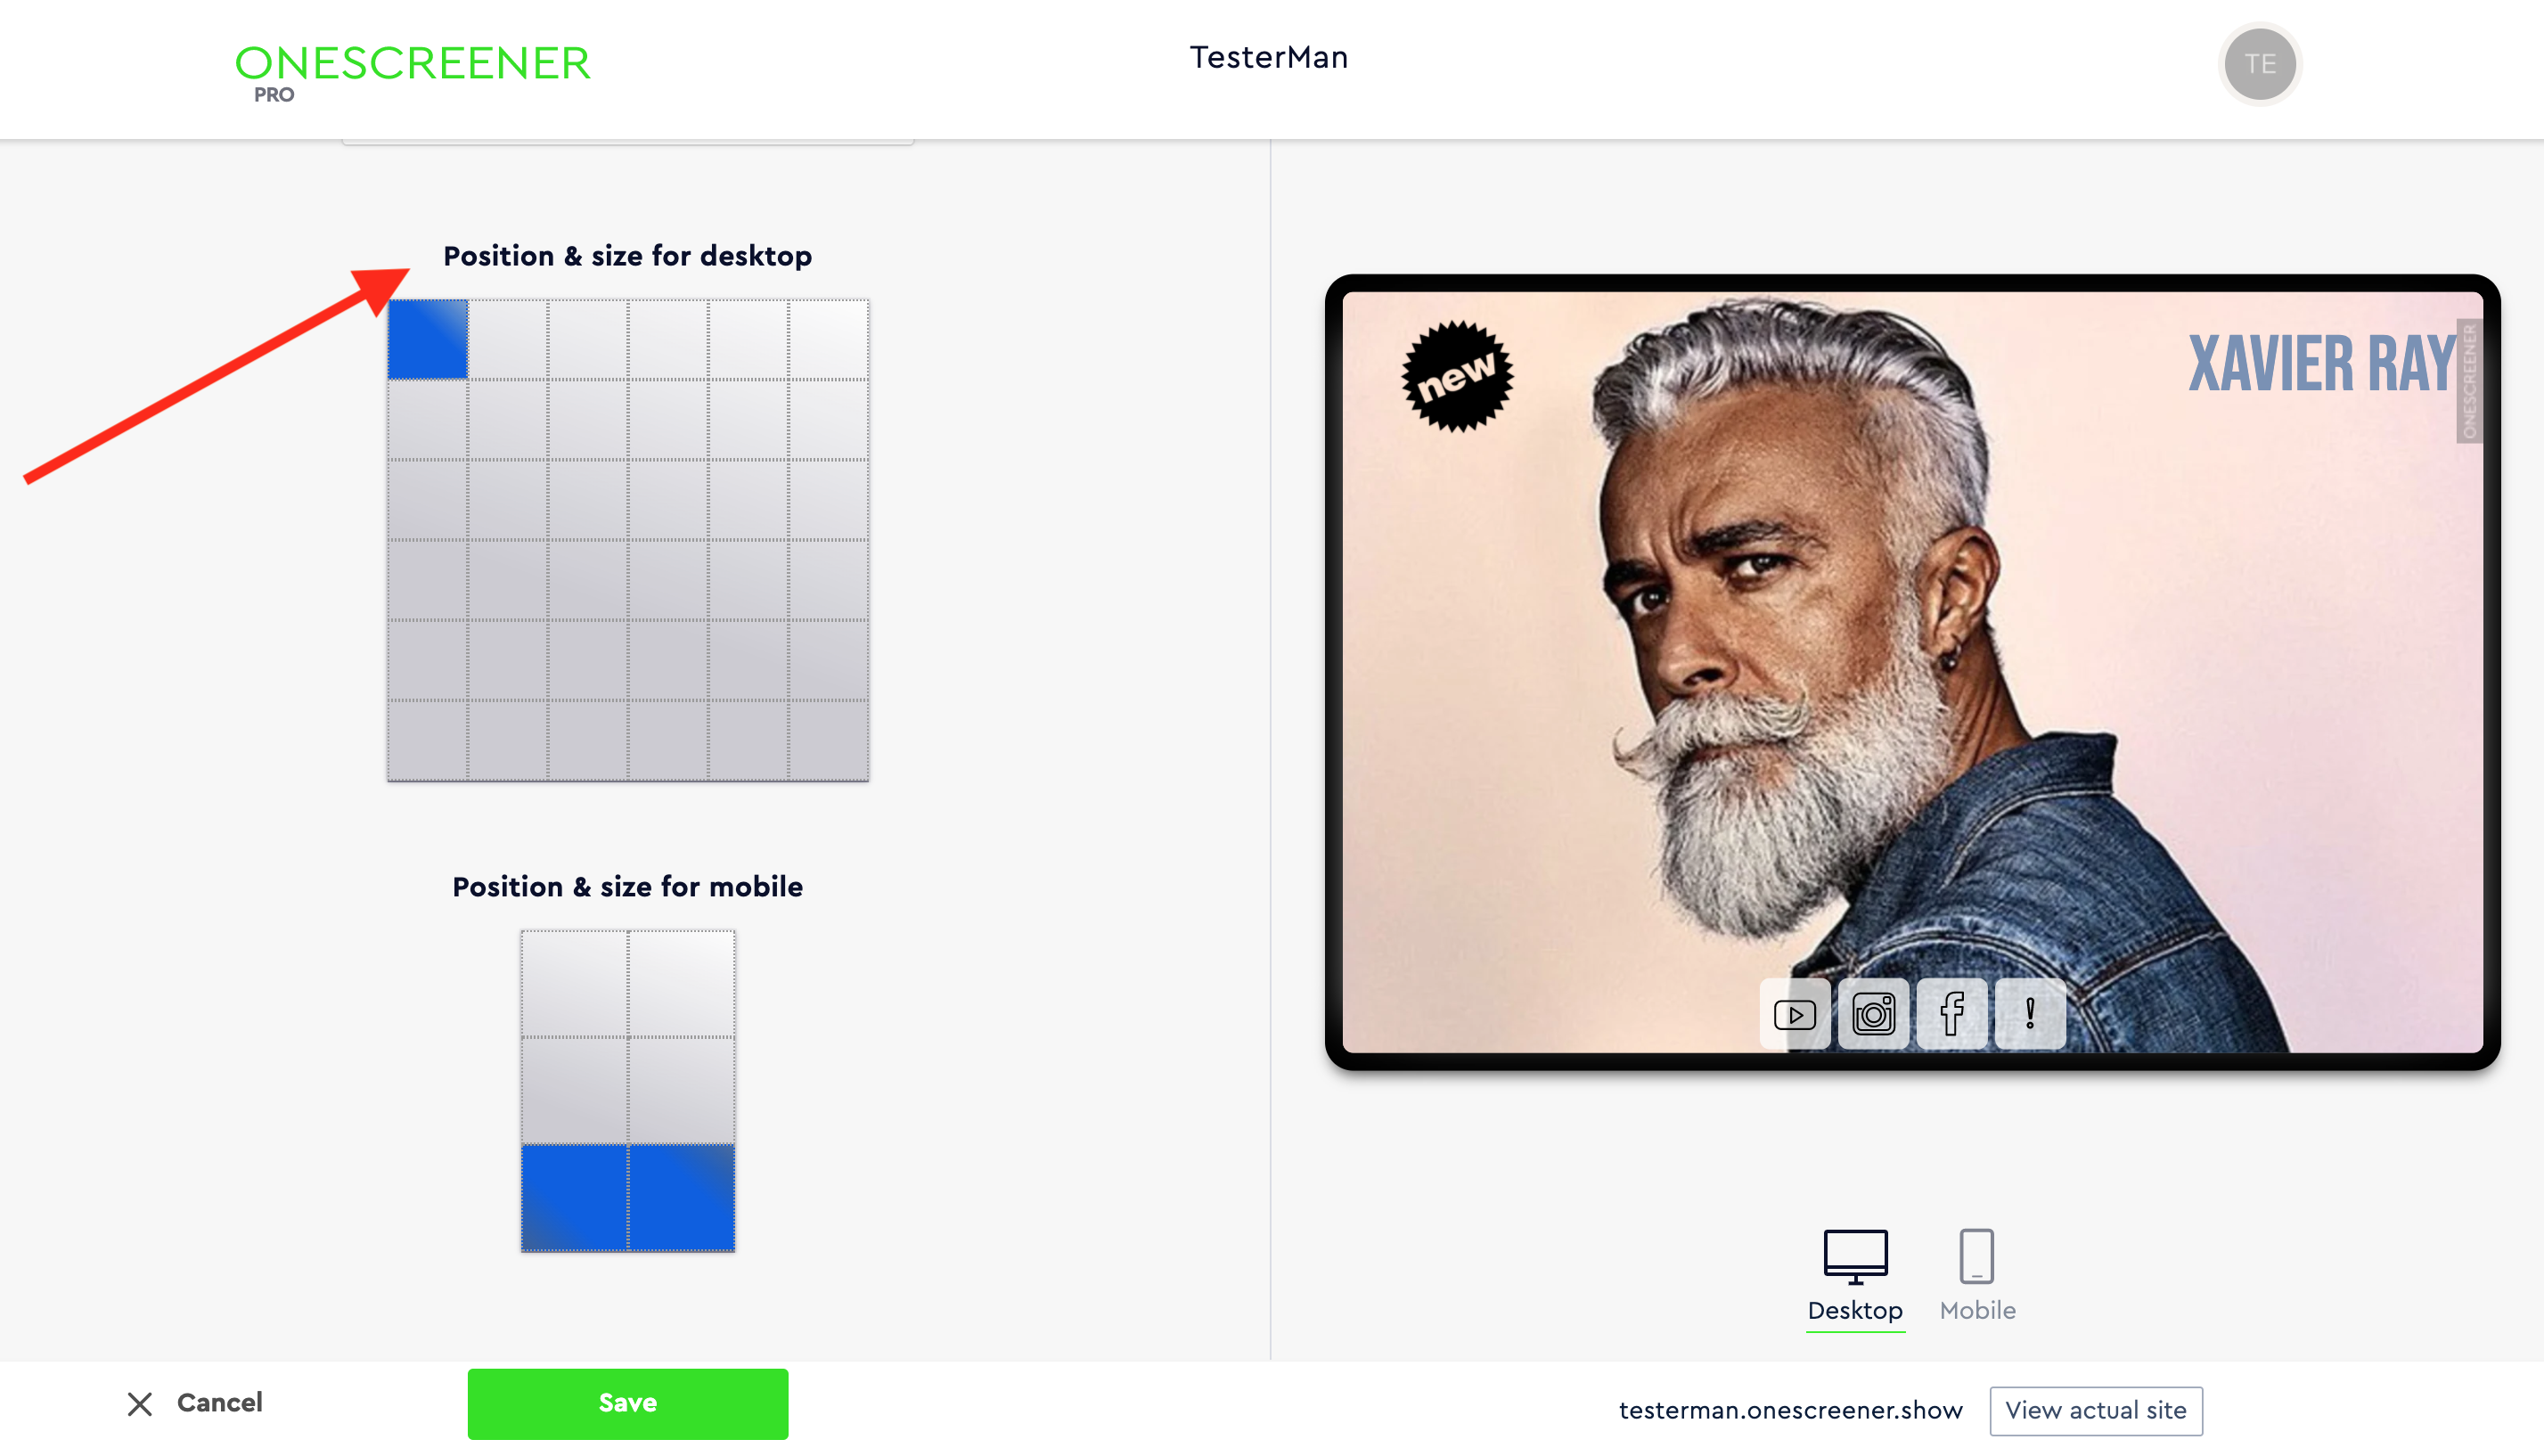The width and height of the screenshot is (2544, 1456).
Task: Click the black 'new' badge sticker
Action: [1457, 376]
